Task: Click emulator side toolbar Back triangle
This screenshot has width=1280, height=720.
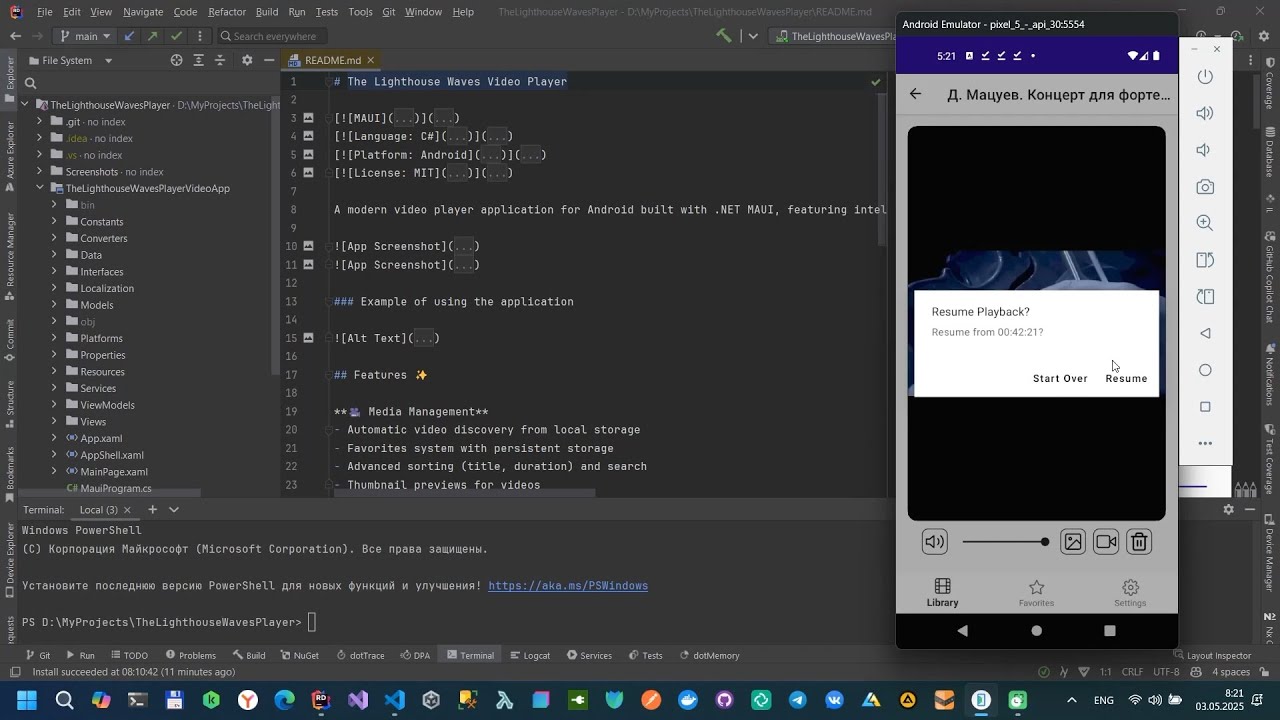Action: [1205, 333]
